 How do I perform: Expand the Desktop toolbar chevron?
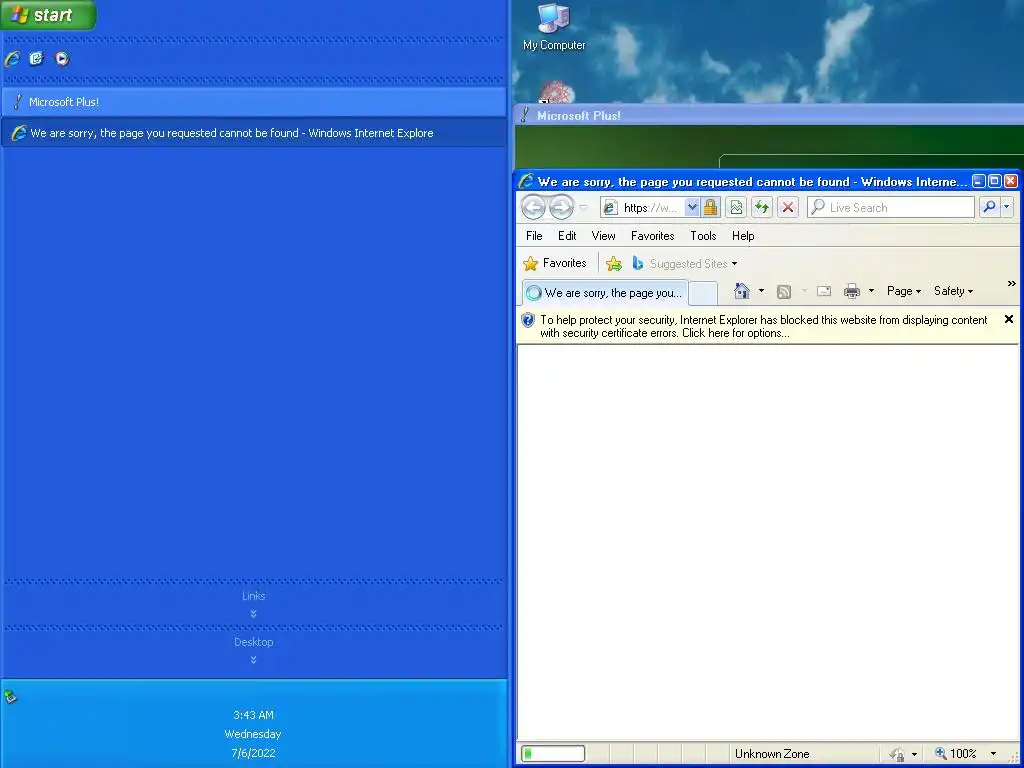pyautogui.click(x=253, y=660)
